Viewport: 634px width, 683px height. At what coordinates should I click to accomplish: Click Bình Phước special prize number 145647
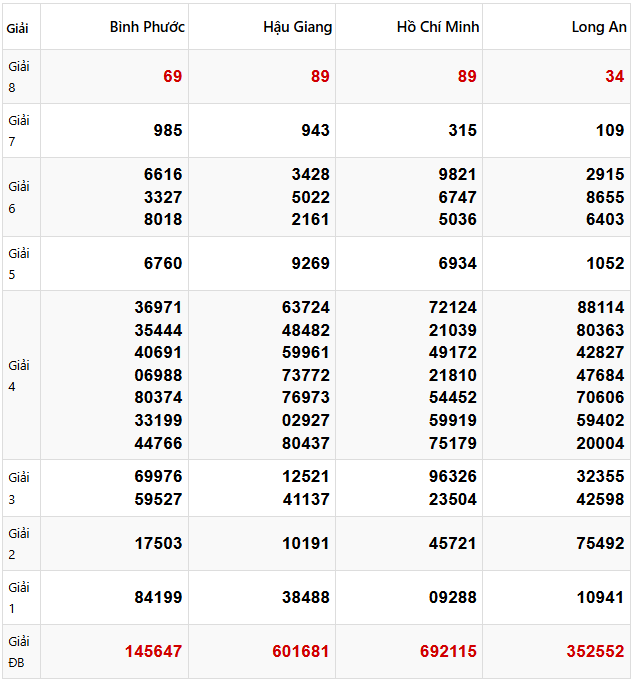coord(153,651)
